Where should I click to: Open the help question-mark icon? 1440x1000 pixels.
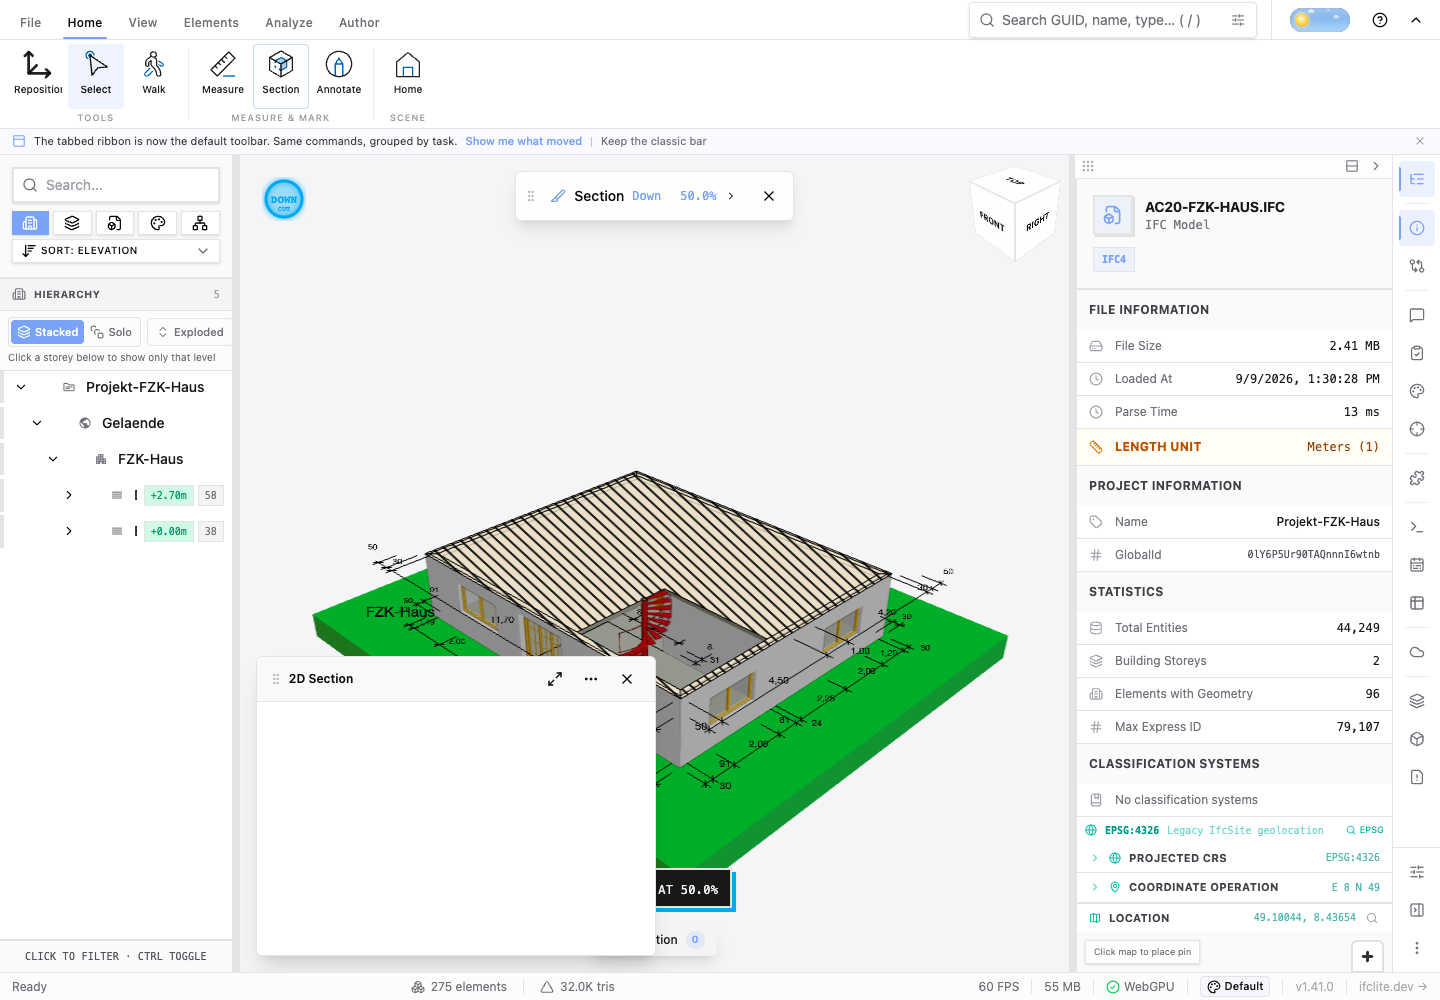pyautogui.click(x=1380, y=20)
